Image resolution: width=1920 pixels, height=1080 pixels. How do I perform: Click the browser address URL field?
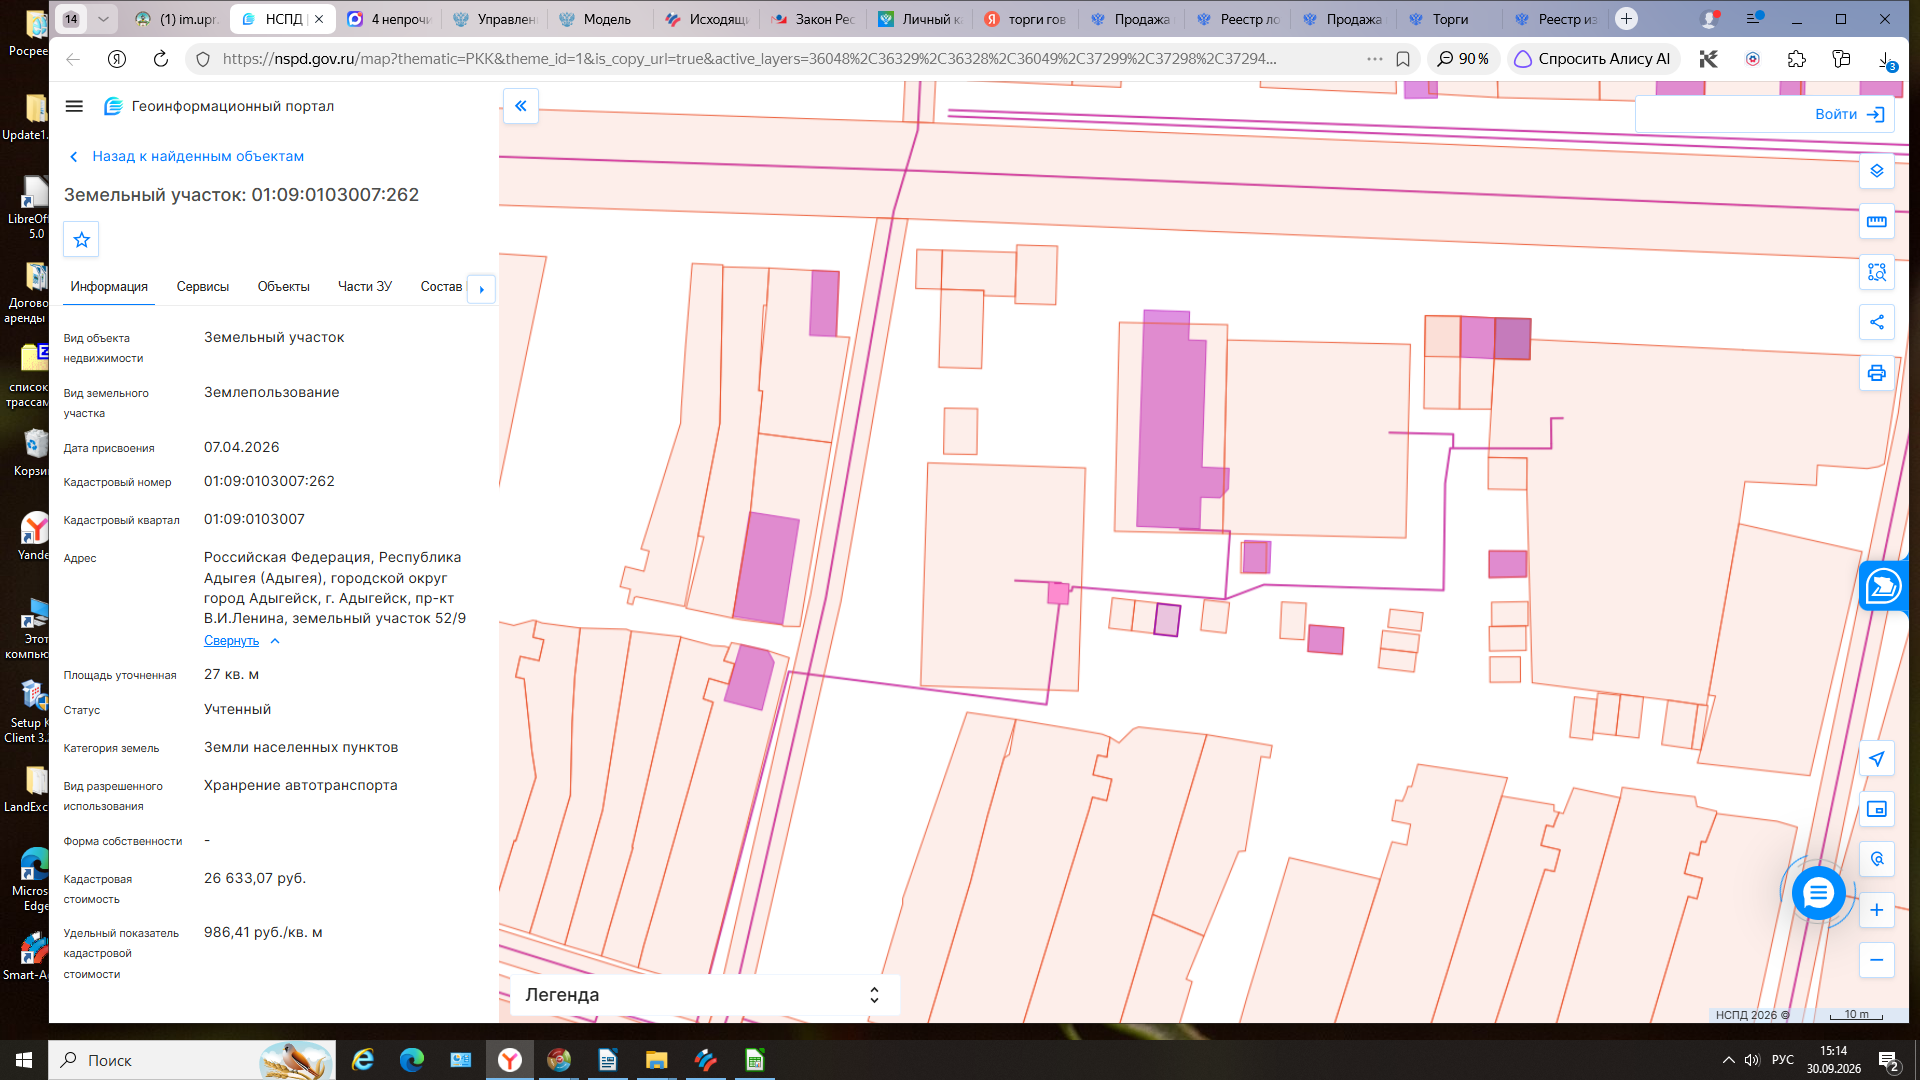(x=749, y=59)
